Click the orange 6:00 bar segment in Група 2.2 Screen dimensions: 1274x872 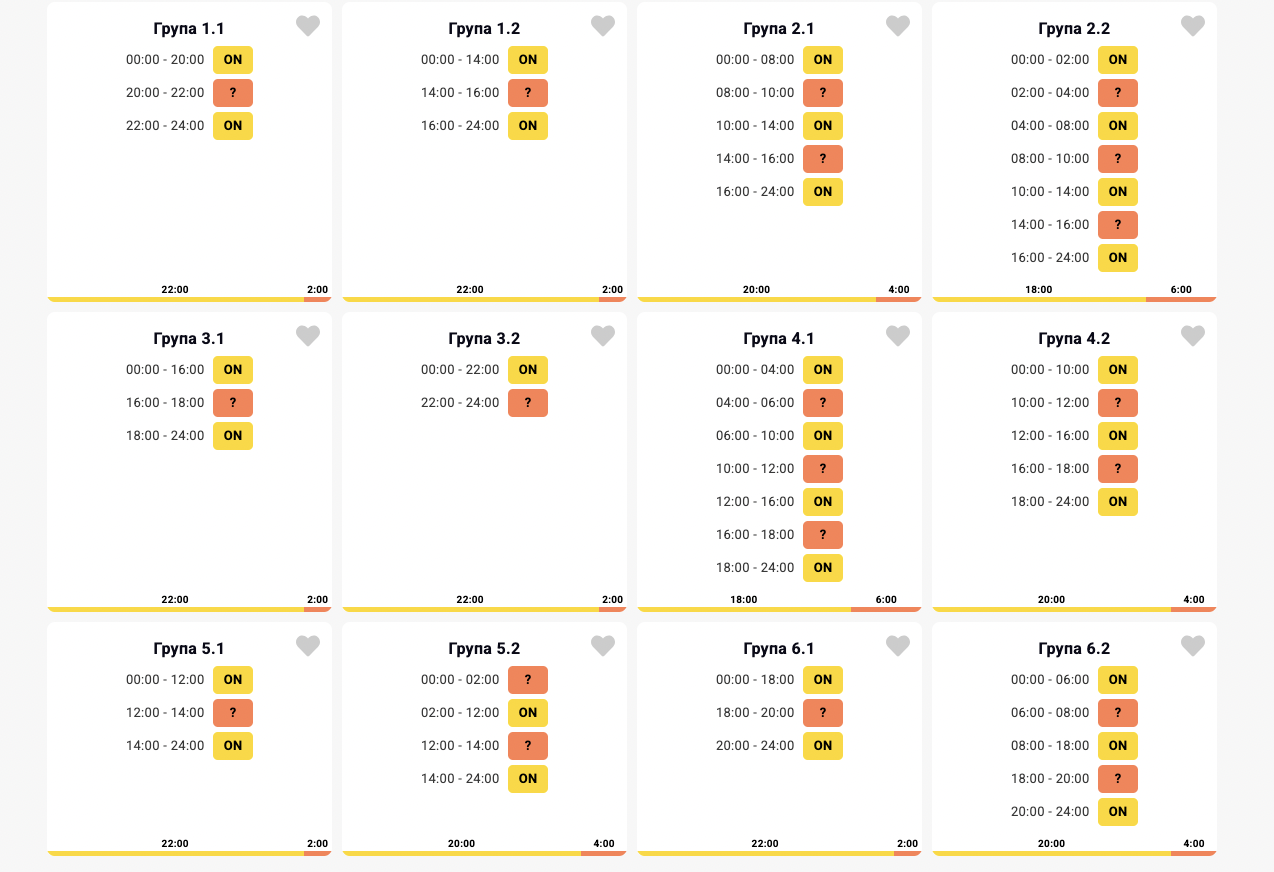(1181, 299)
